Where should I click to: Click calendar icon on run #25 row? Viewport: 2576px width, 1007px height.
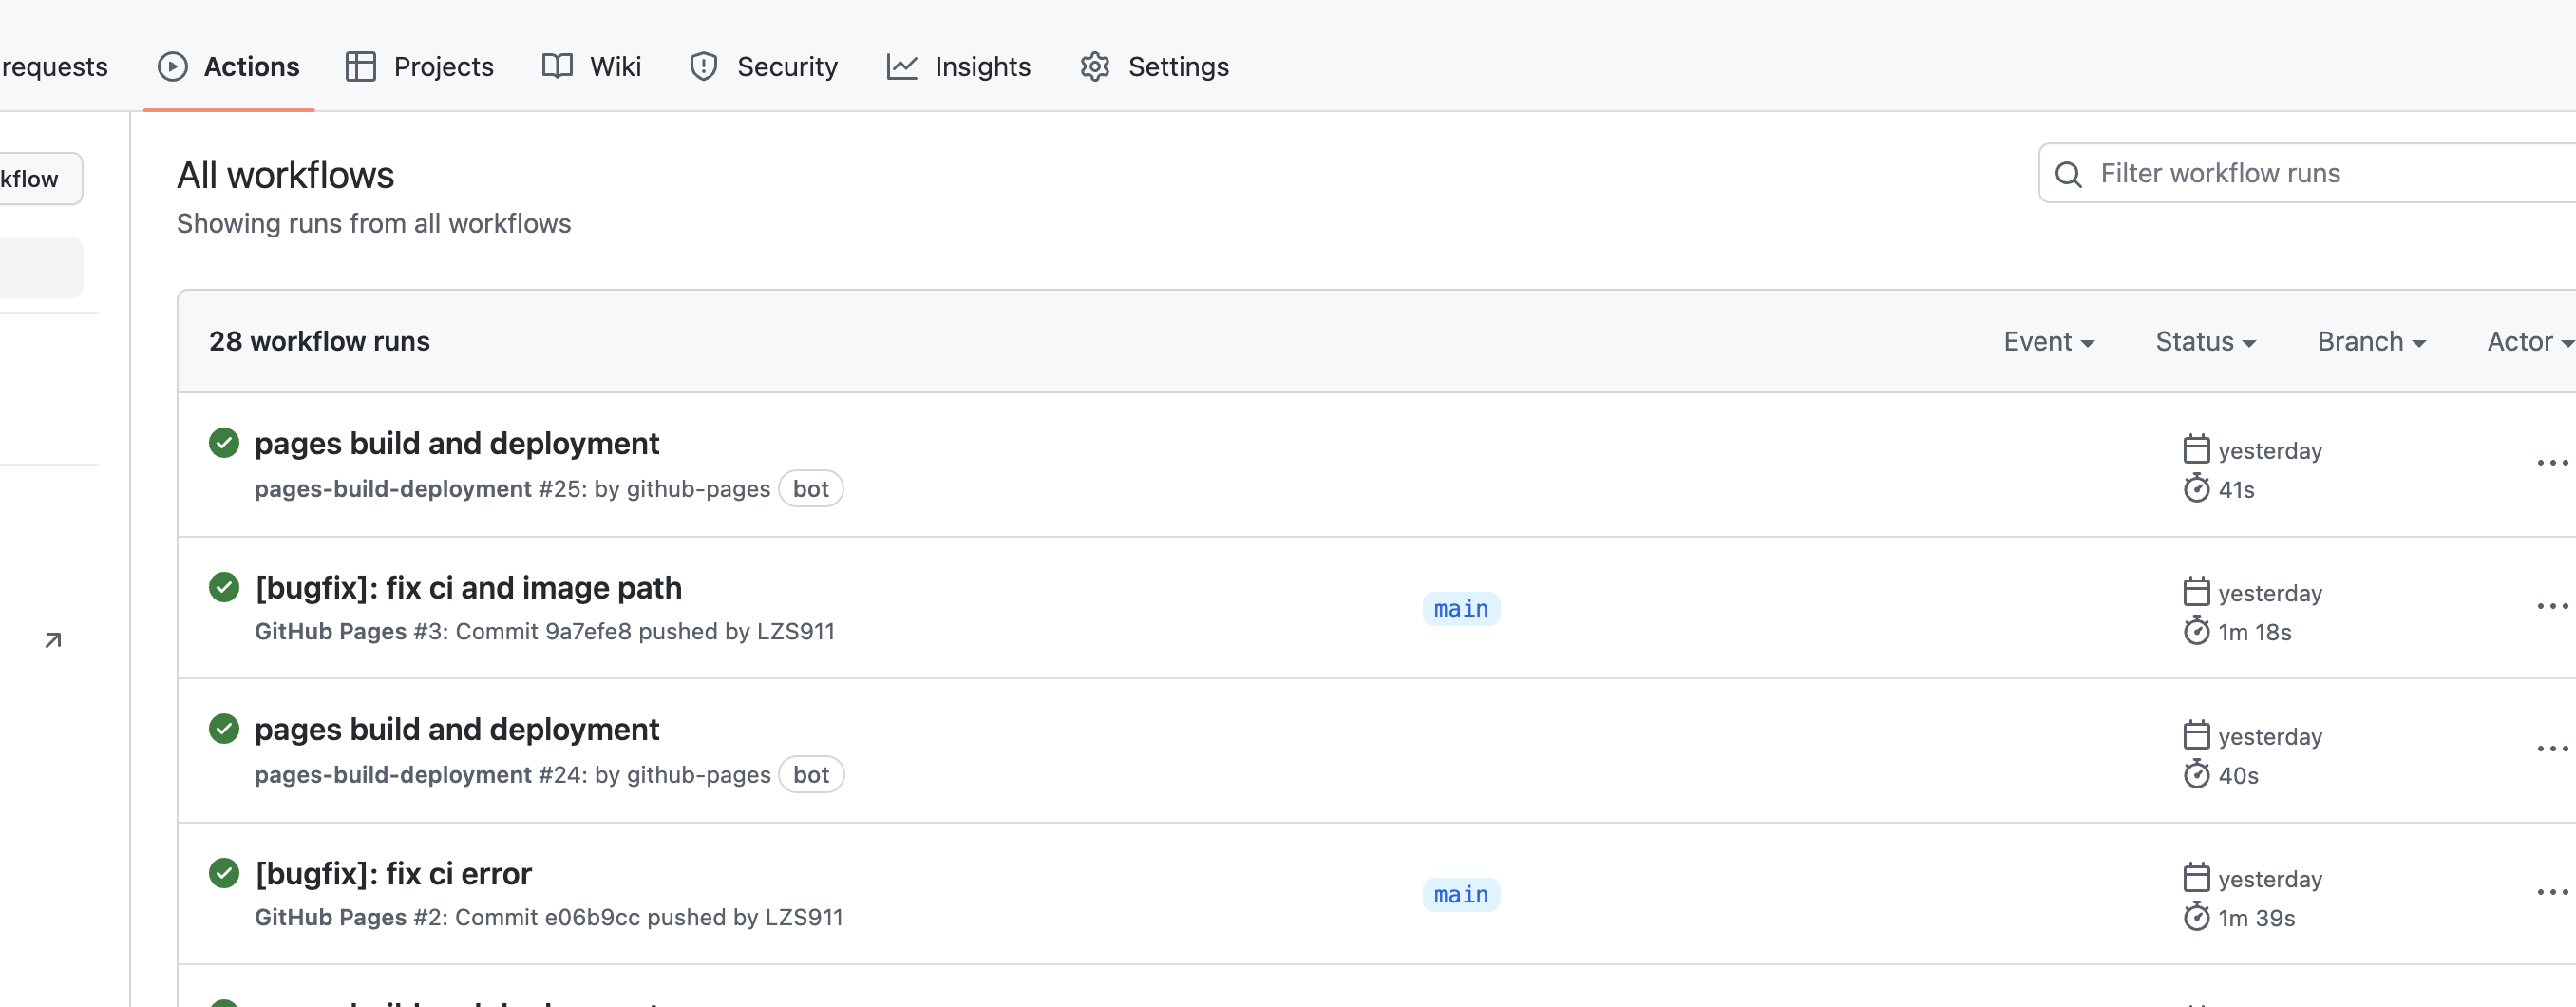tap(2196, 449)
